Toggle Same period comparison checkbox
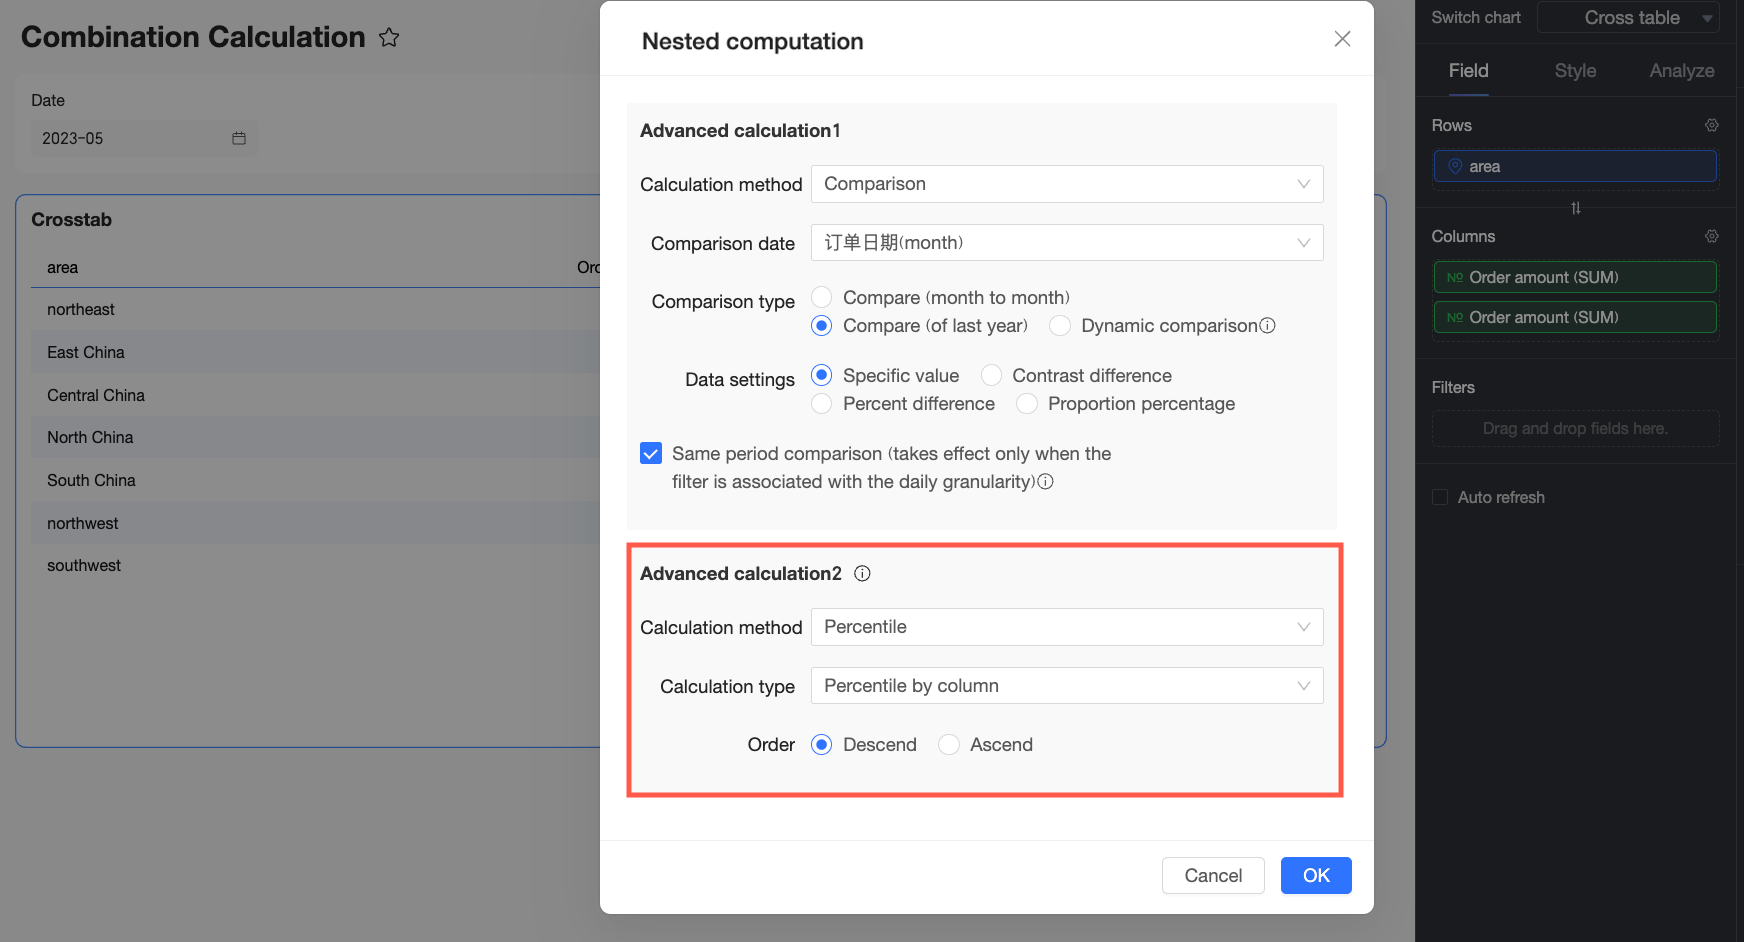Screen dimensions: 1744x942 pos(651,453)
